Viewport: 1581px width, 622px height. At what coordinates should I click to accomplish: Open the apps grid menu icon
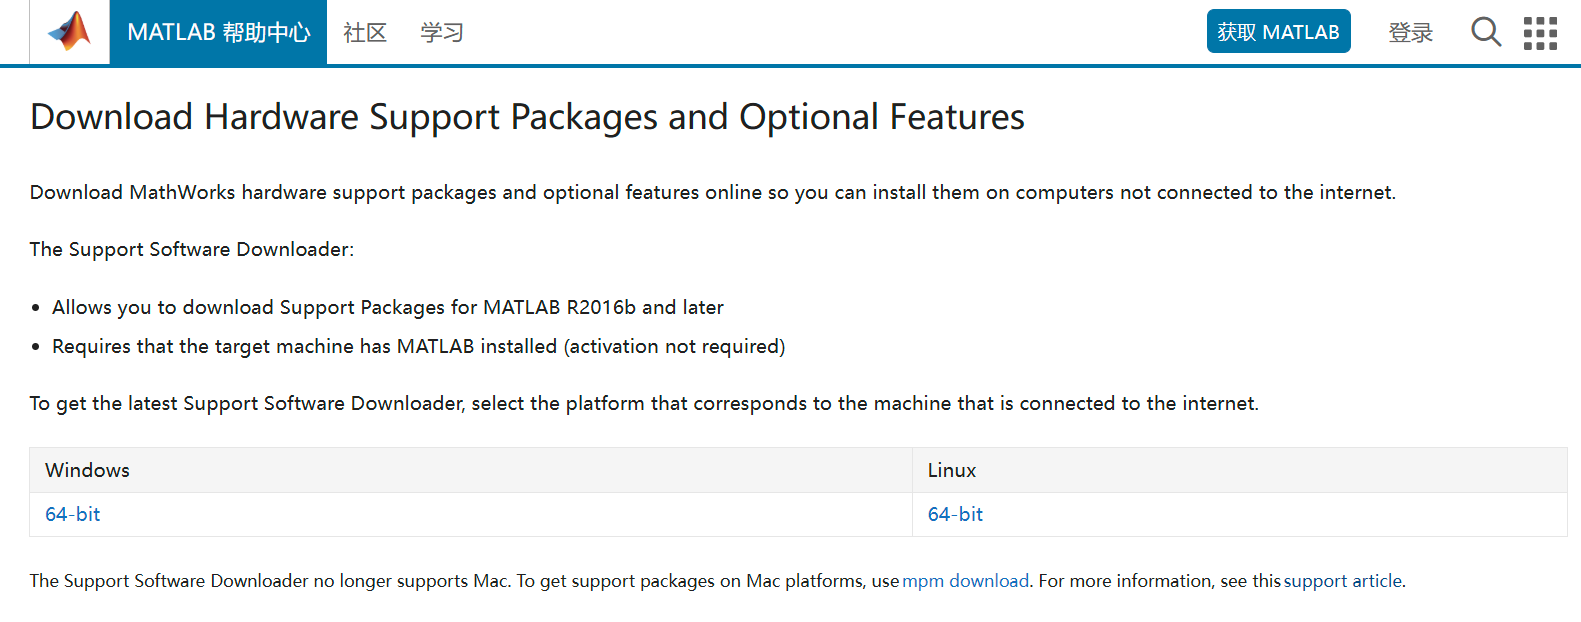[1540, 33]
